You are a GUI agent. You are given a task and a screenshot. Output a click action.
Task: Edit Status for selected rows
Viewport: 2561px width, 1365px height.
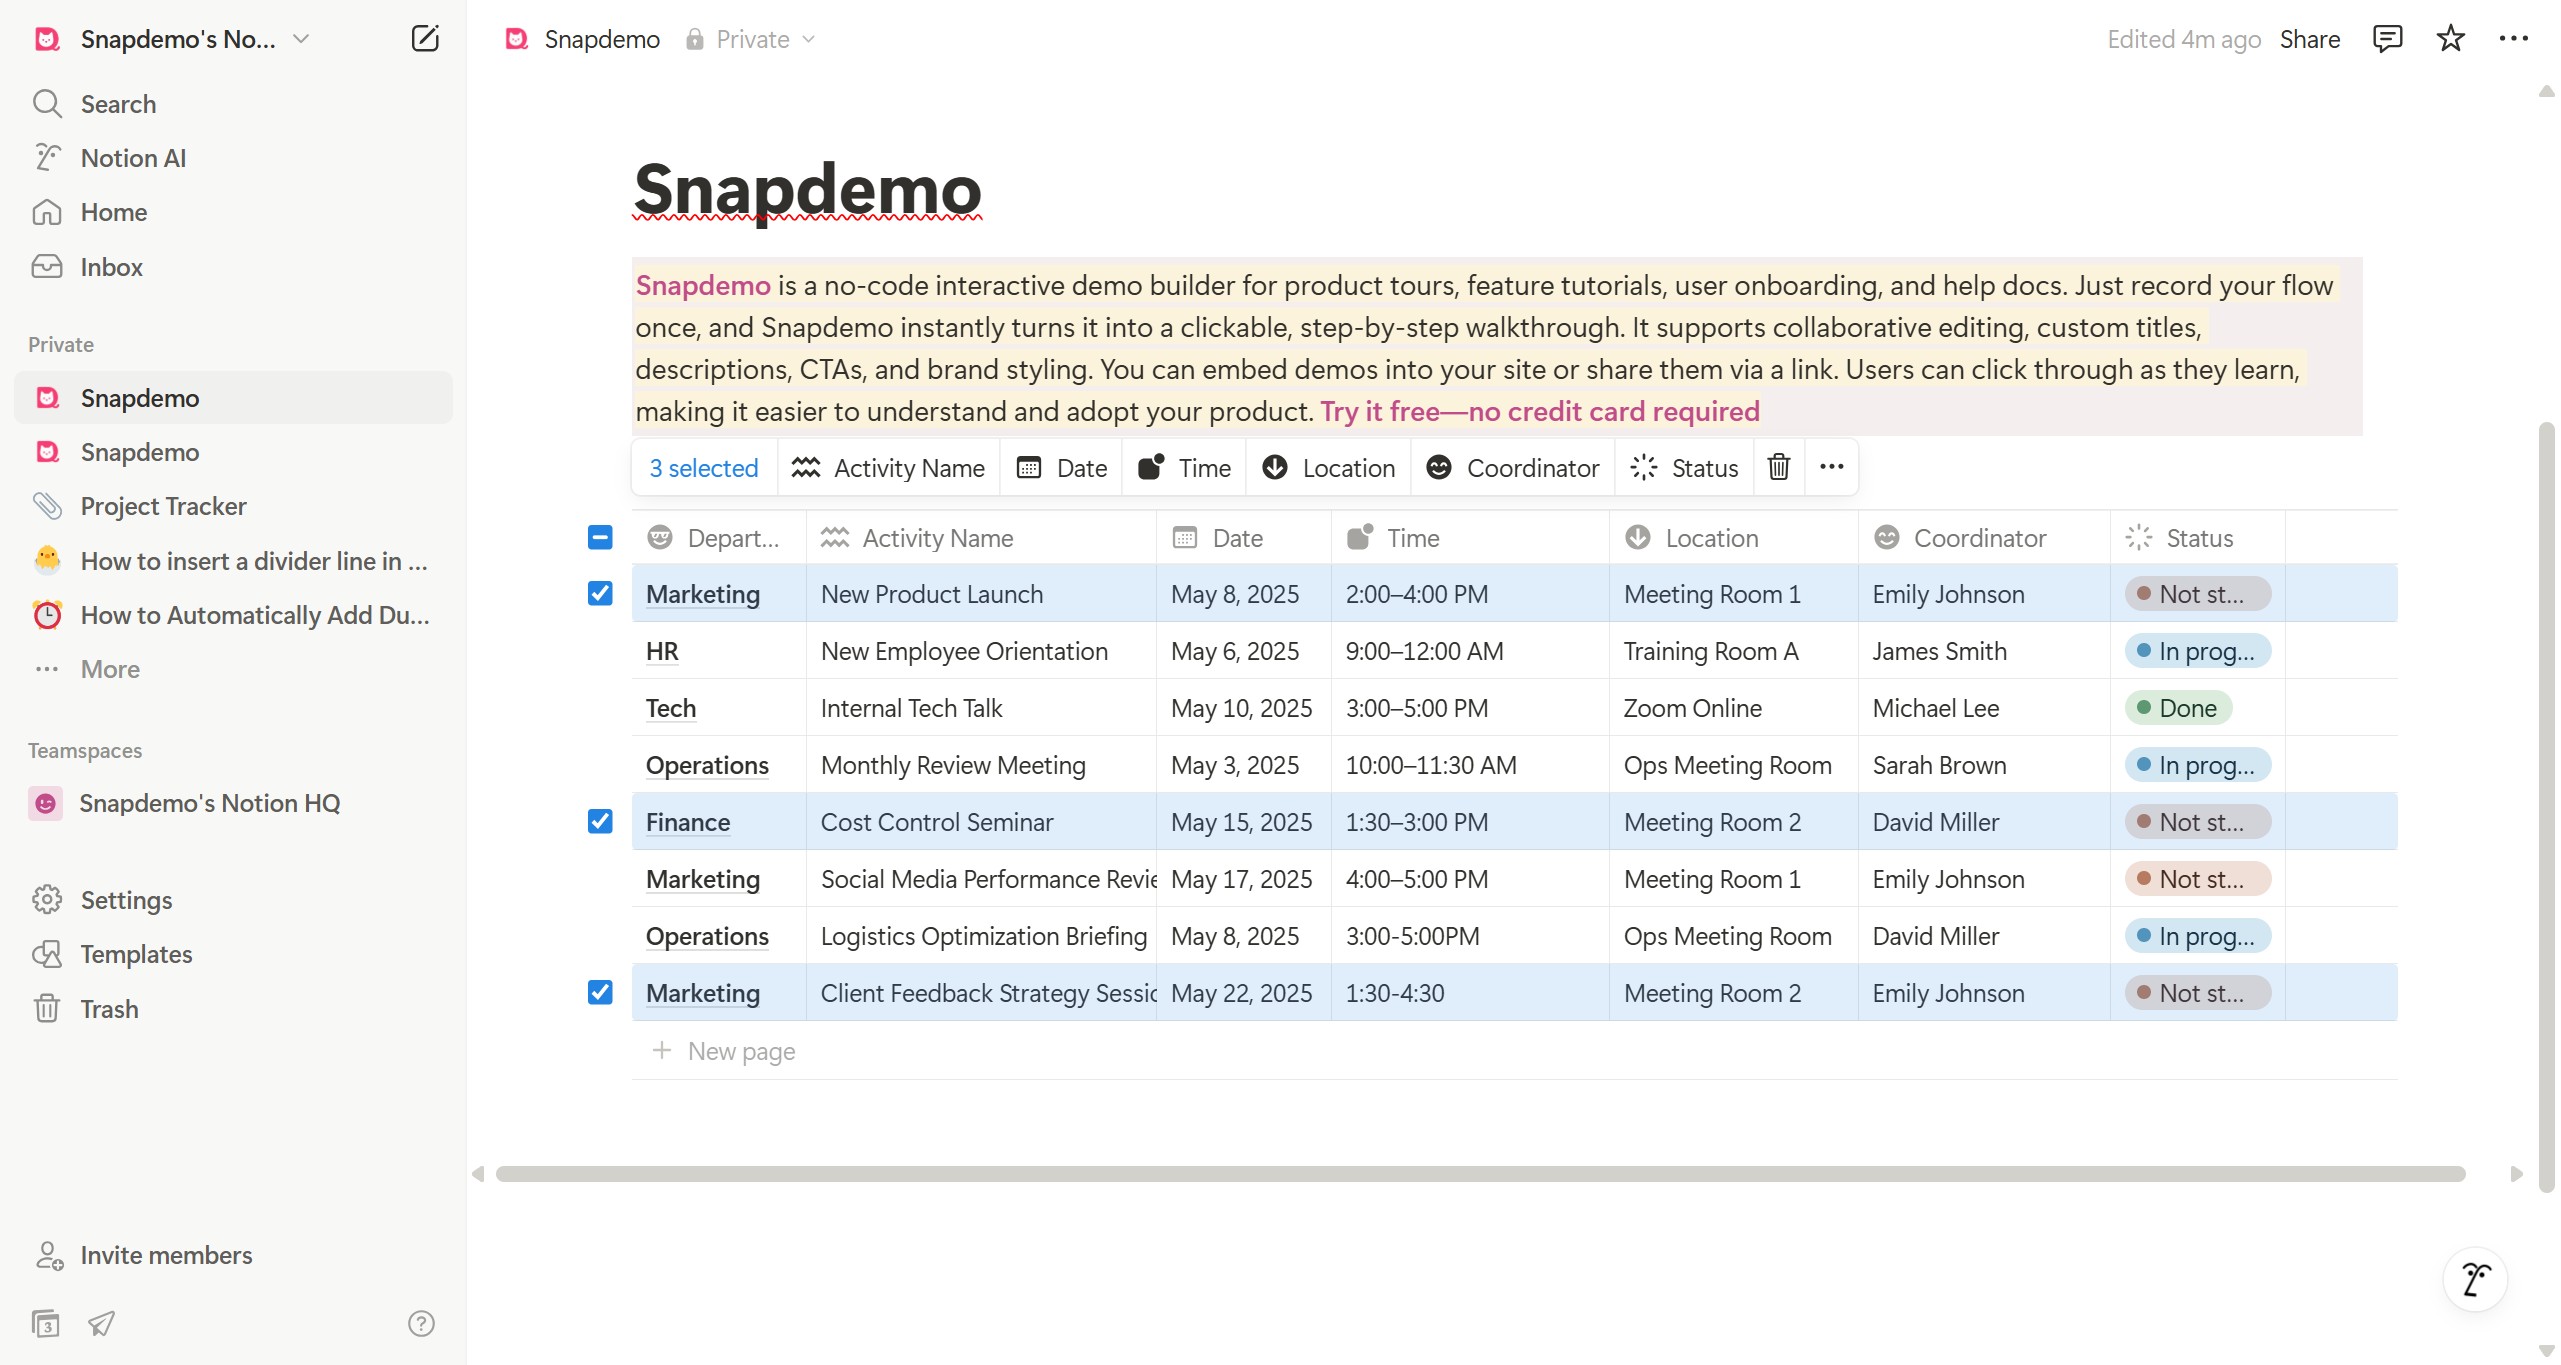coord(1684,467)
